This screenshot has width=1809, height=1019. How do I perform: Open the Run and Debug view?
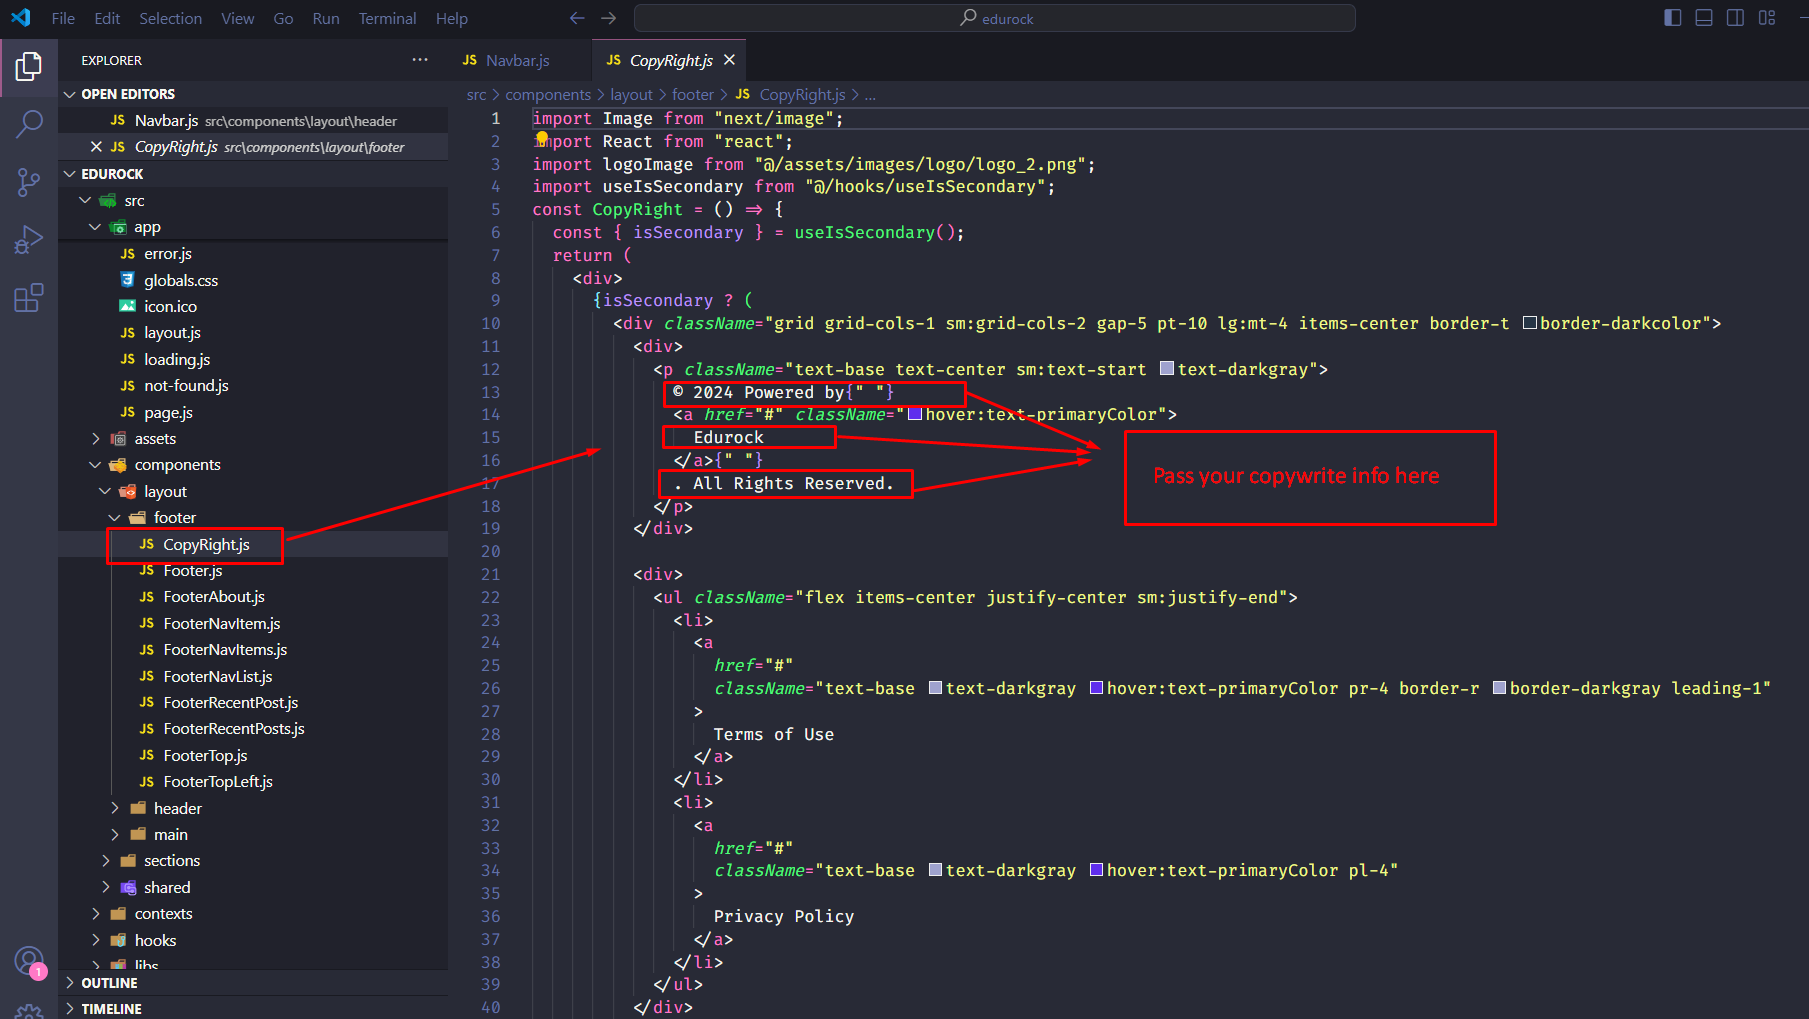tap(29, 240)
